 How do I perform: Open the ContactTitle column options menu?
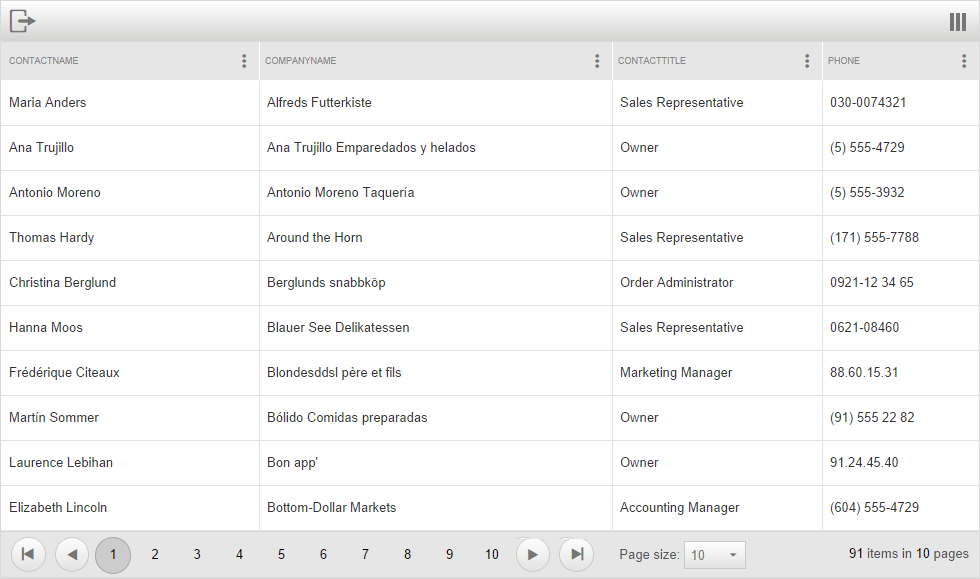click(x=807, y=61)
